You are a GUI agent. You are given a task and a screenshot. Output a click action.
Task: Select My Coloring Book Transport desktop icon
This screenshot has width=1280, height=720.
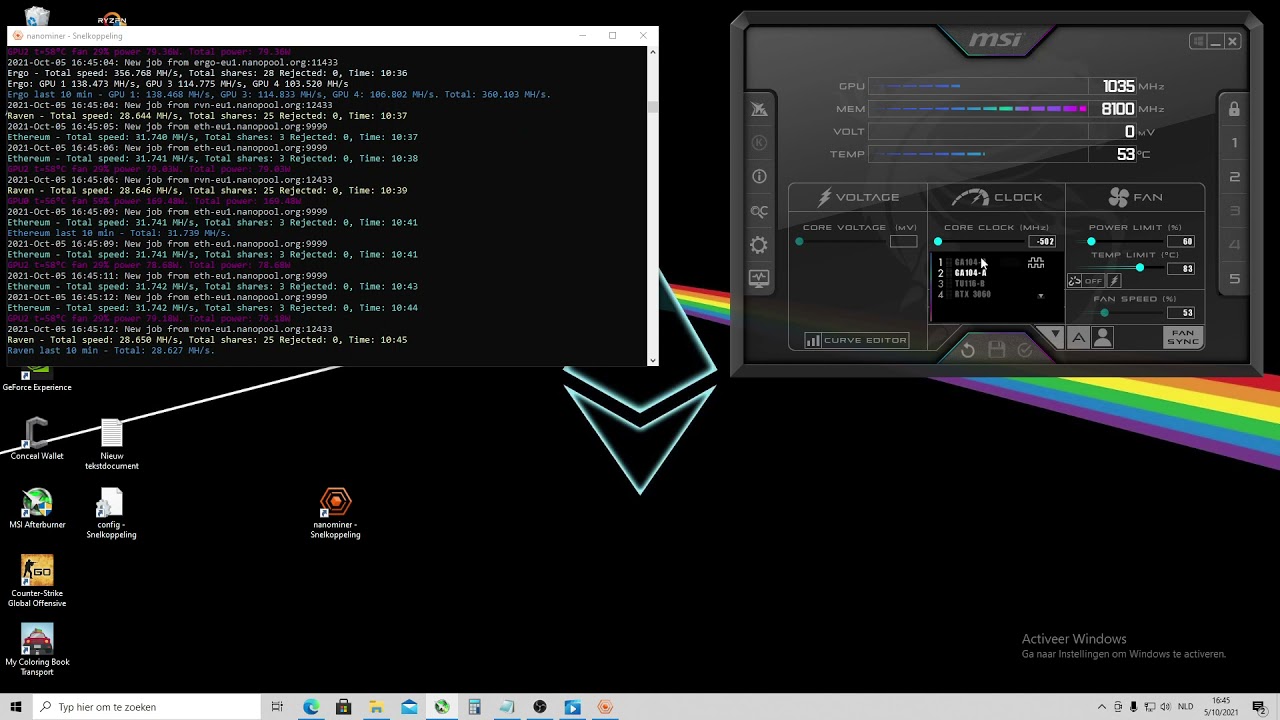37,650
